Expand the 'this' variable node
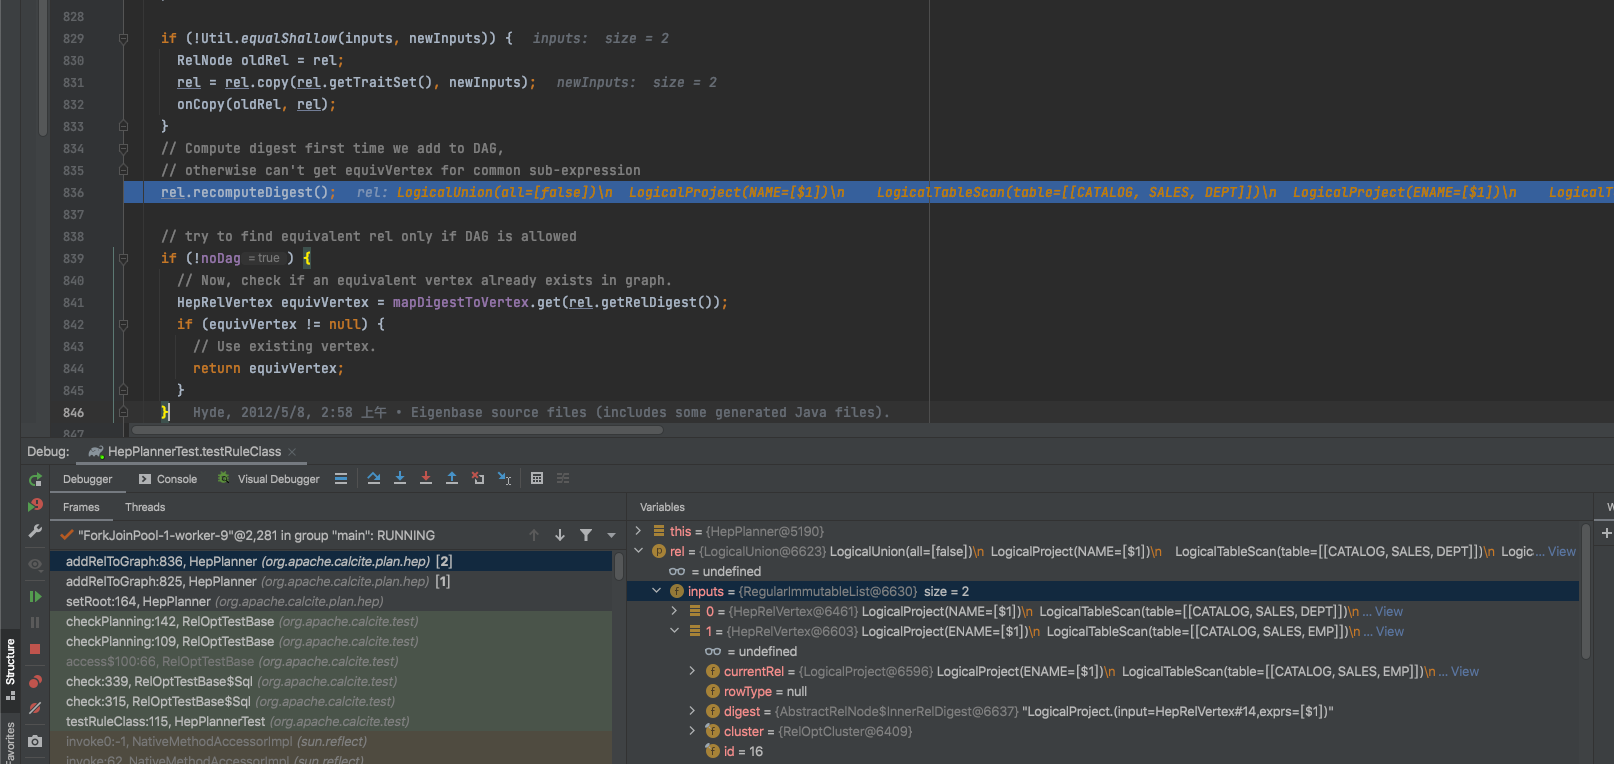Image resolution: width=1614 pixels, height=764 pixels. (638, 531)
